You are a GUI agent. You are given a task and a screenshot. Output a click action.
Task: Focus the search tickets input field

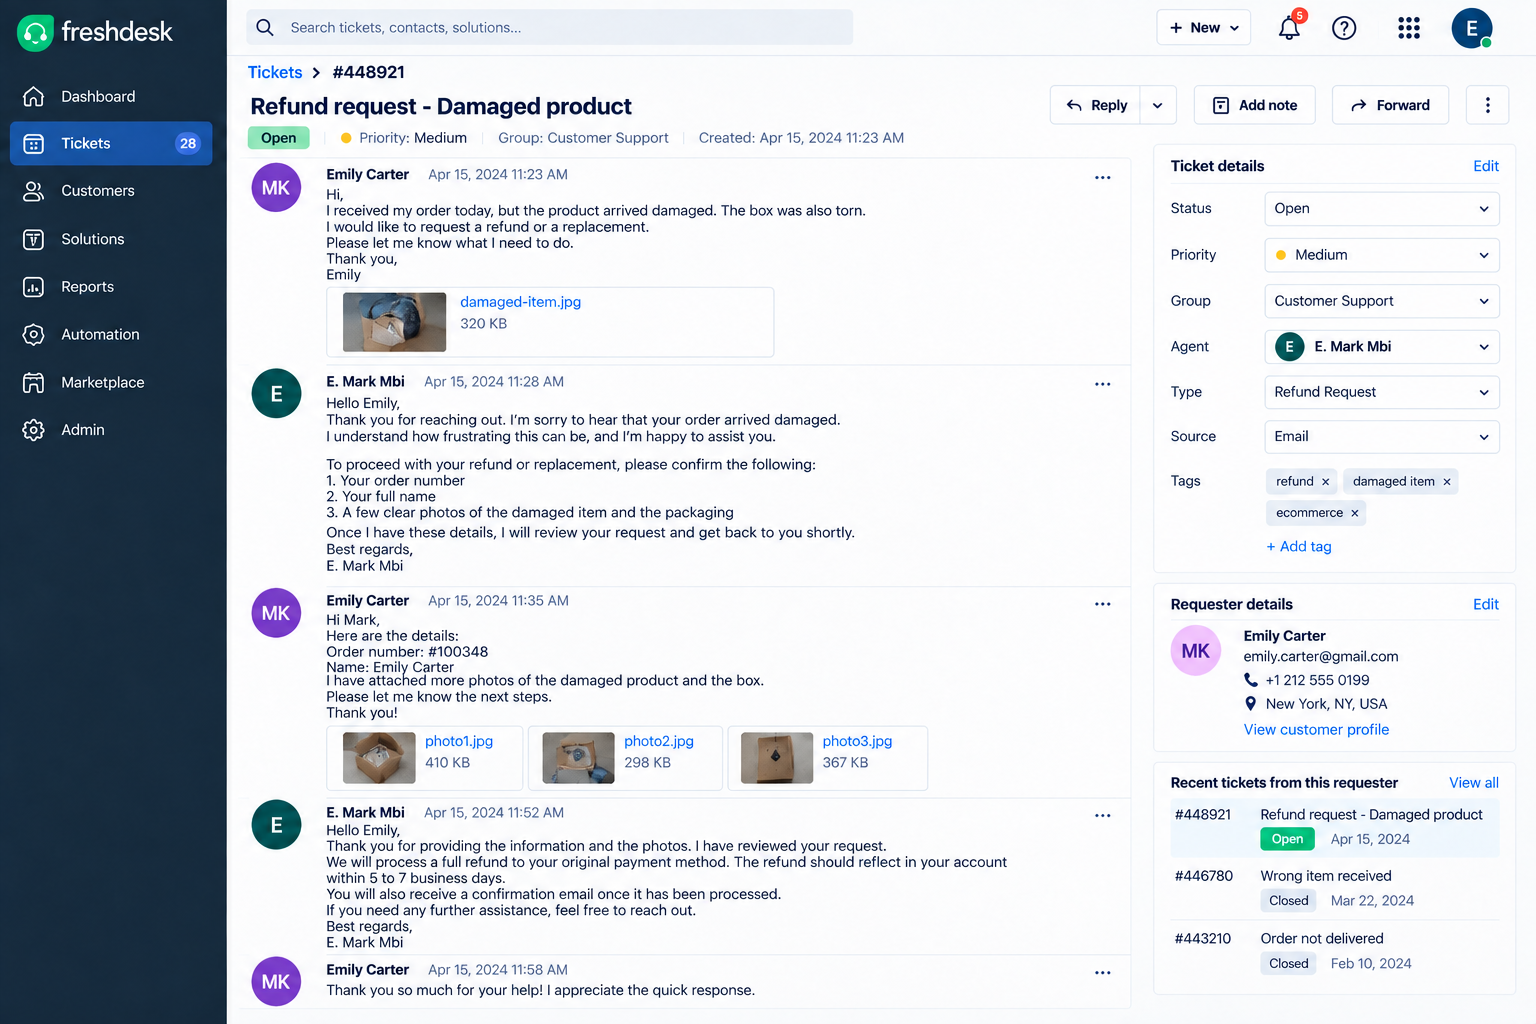[x=550, y=28]
